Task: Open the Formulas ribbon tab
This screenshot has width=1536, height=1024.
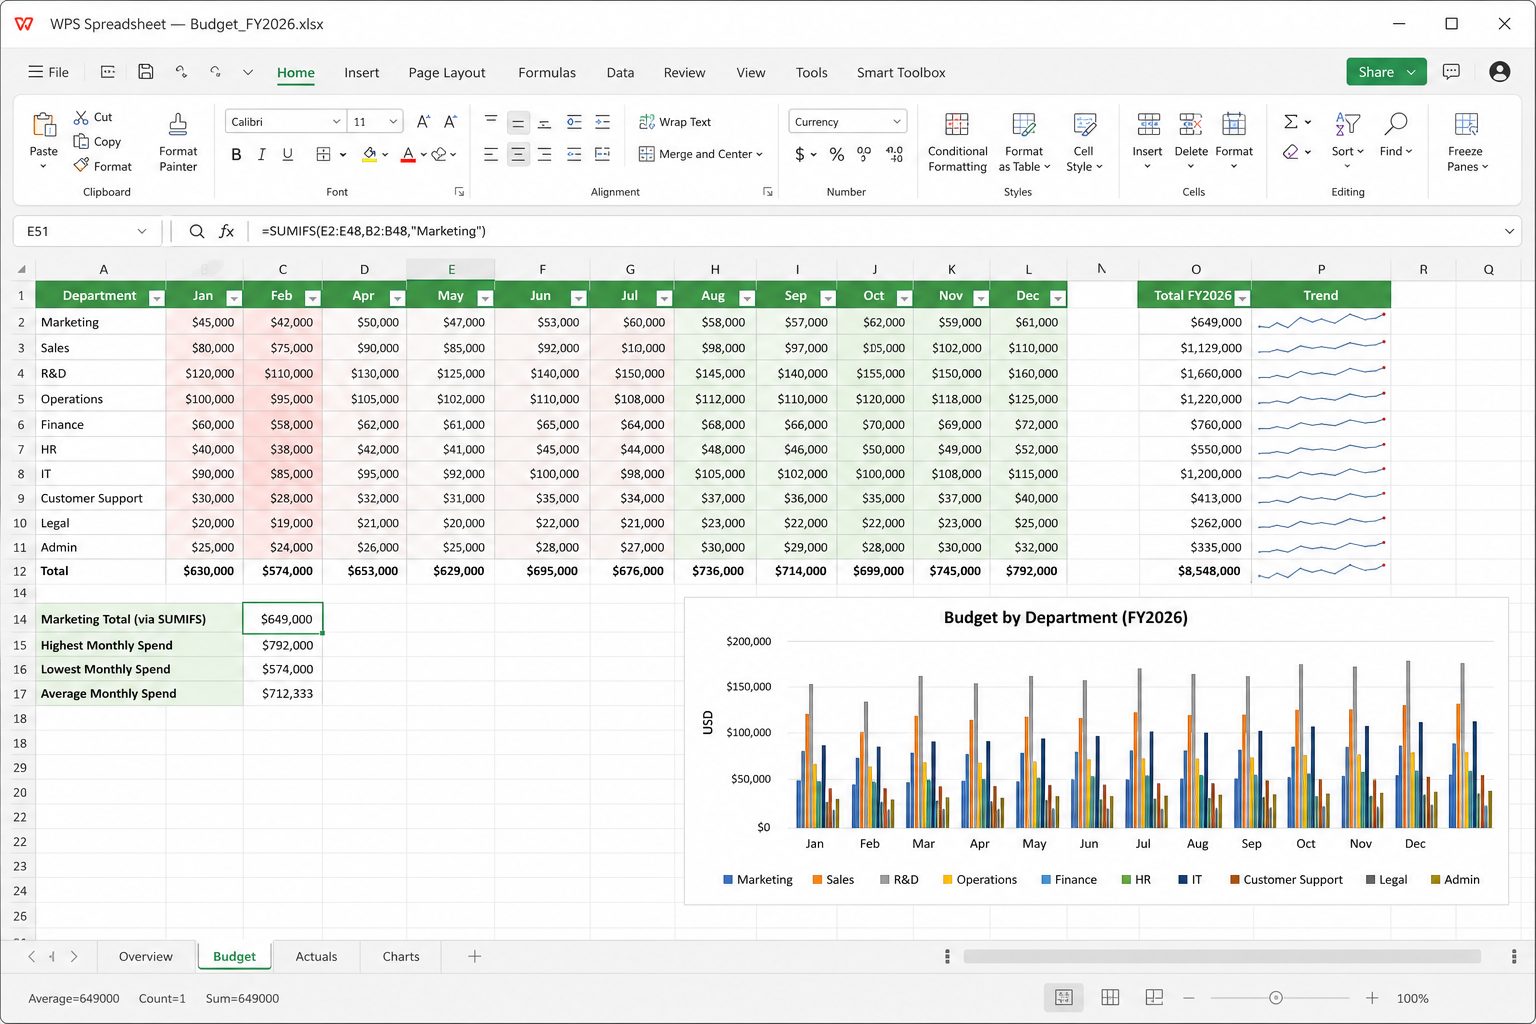Action: (x=547, y=72)
